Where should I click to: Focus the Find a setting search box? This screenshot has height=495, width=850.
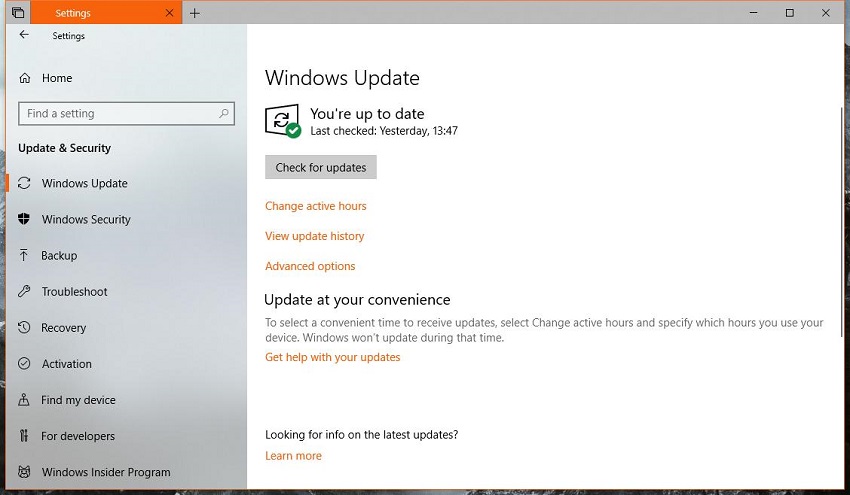click(x=118, y=114)
